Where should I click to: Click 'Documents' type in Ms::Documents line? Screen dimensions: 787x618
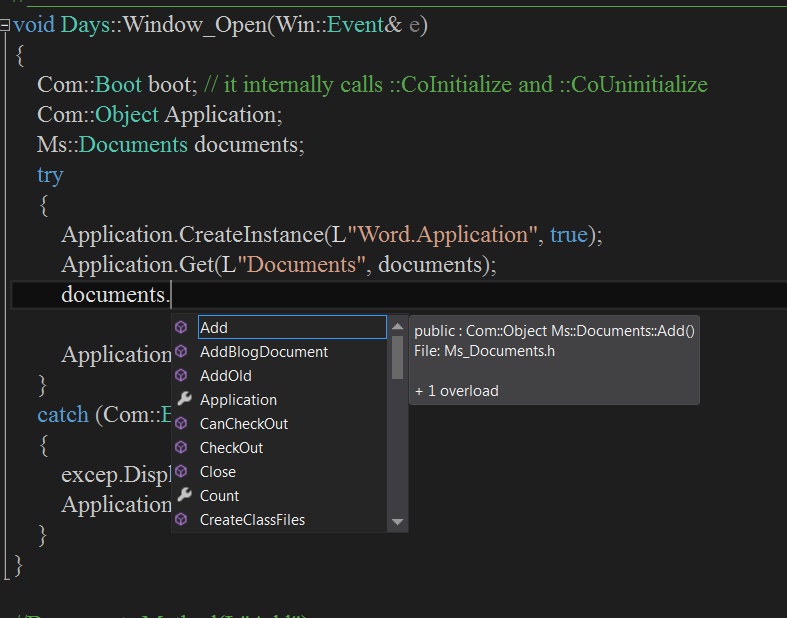134,145
